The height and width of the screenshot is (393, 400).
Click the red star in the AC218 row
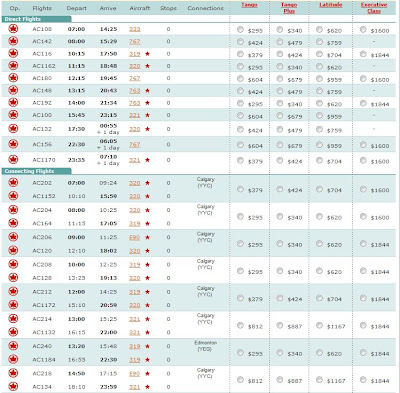tap(147, 374)
